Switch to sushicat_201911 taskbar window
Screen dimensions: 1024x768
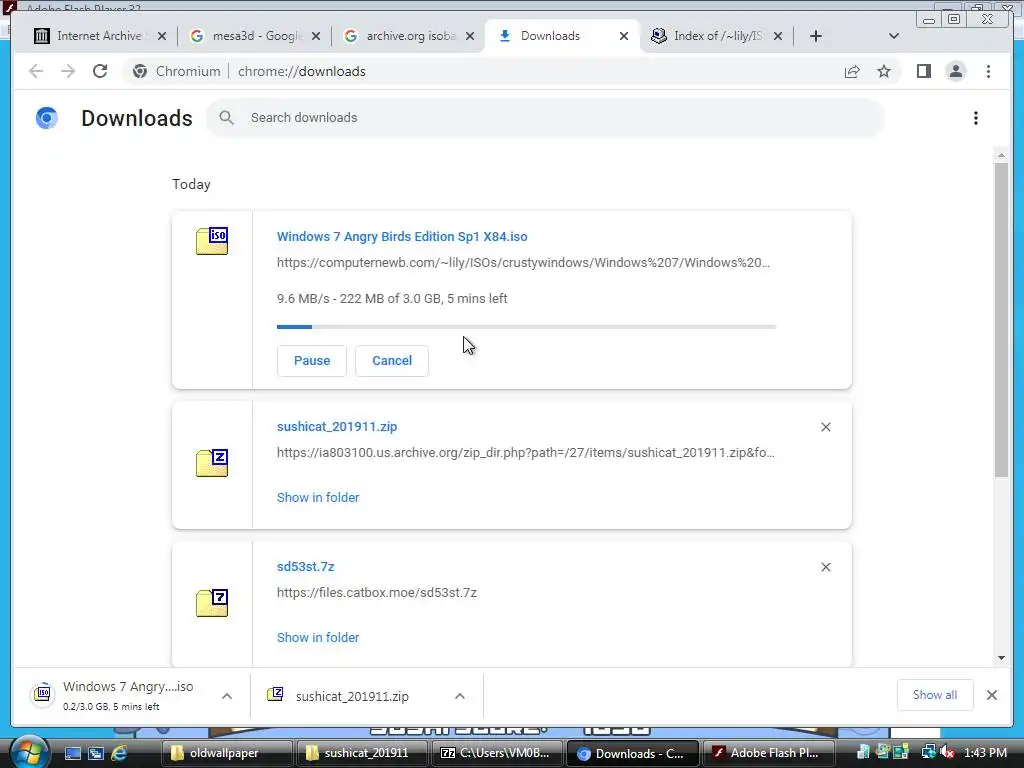362,753
